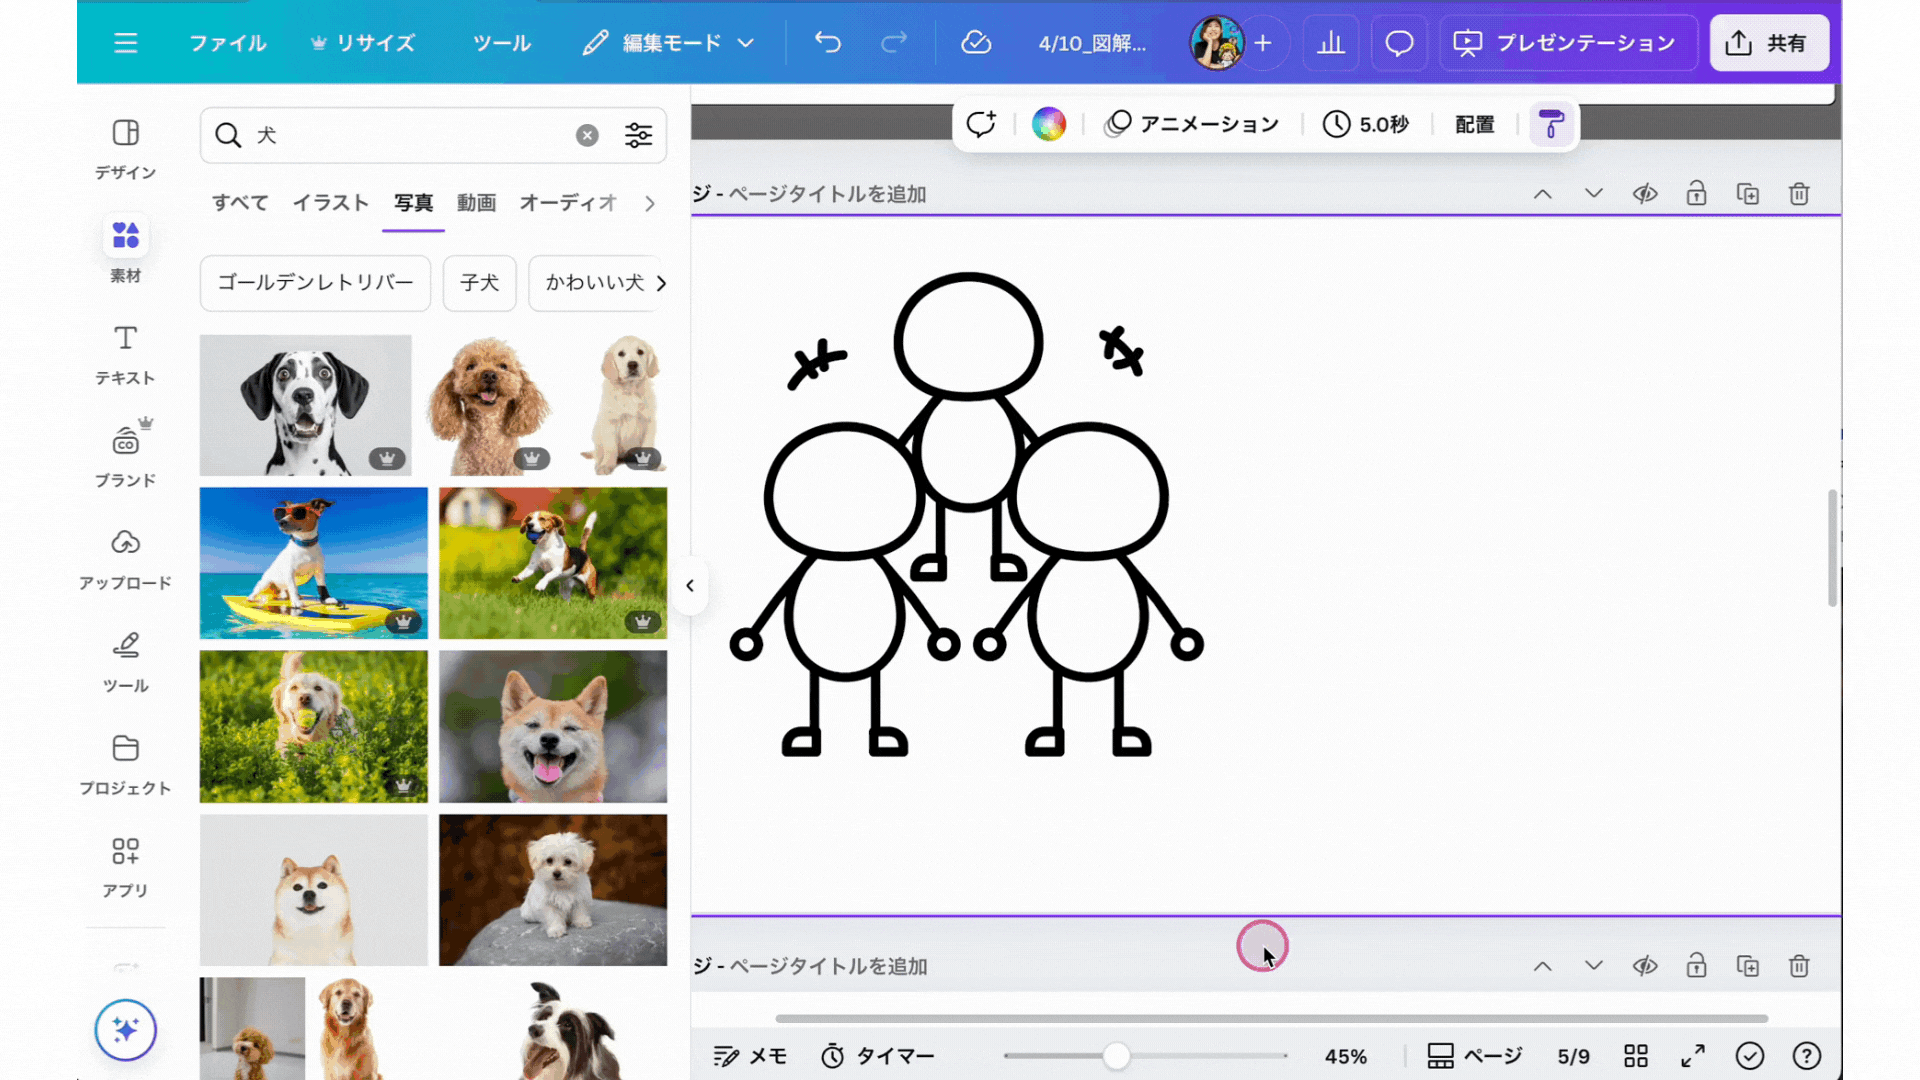Open the ファイル menu
Screen dimensions: 1920x1080
click(227, 43)
